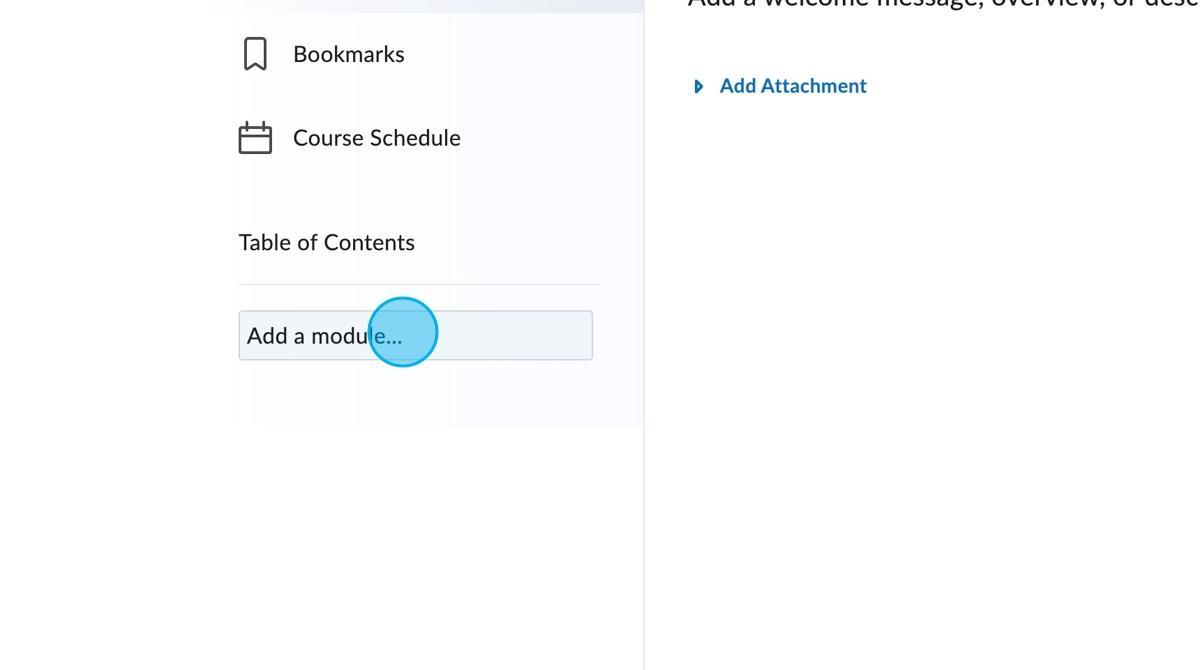
Task: Select Course Schedule in the sidebar menu
Action: coord(377,137)
